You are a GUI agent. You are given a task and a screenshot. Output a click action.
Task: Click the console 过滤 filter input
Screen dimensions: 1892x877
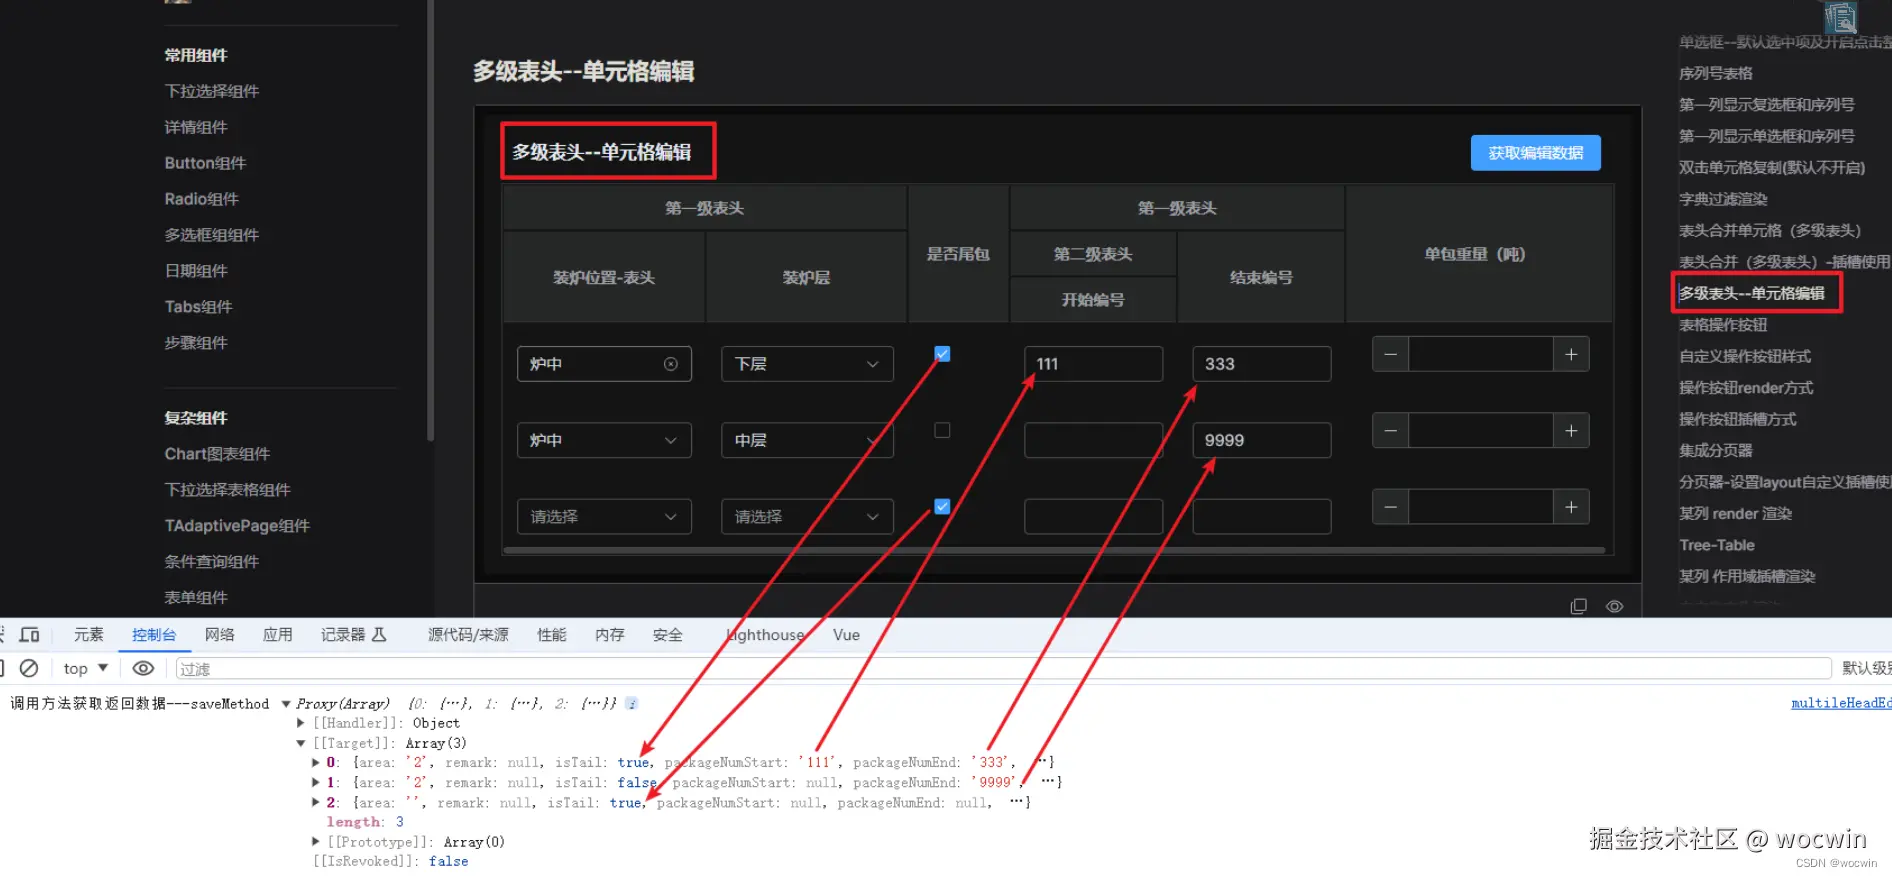(x=1003, y=669)
